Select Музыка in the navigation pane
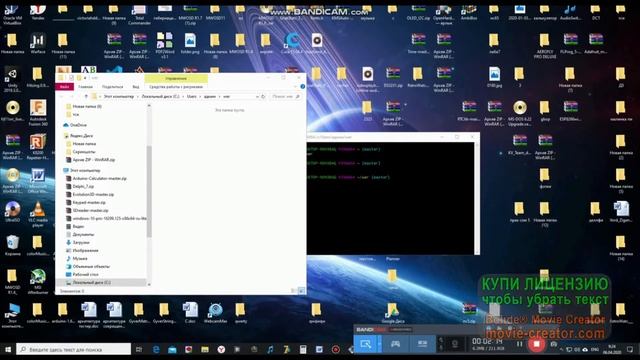640x360 pixels. (76, 258)
